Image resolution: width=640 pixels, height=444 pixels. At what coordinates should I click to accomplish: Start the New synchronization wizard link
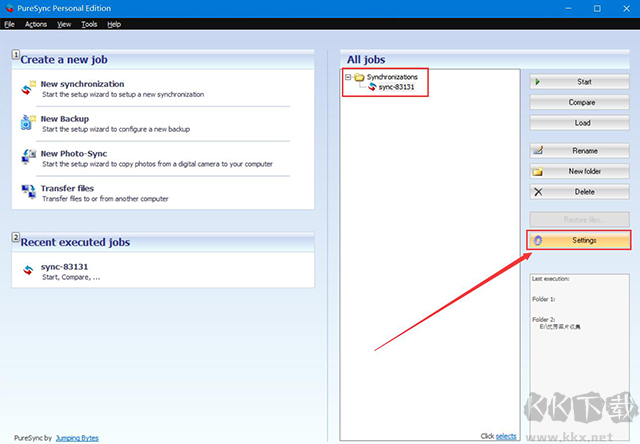[x=82, y=84]
